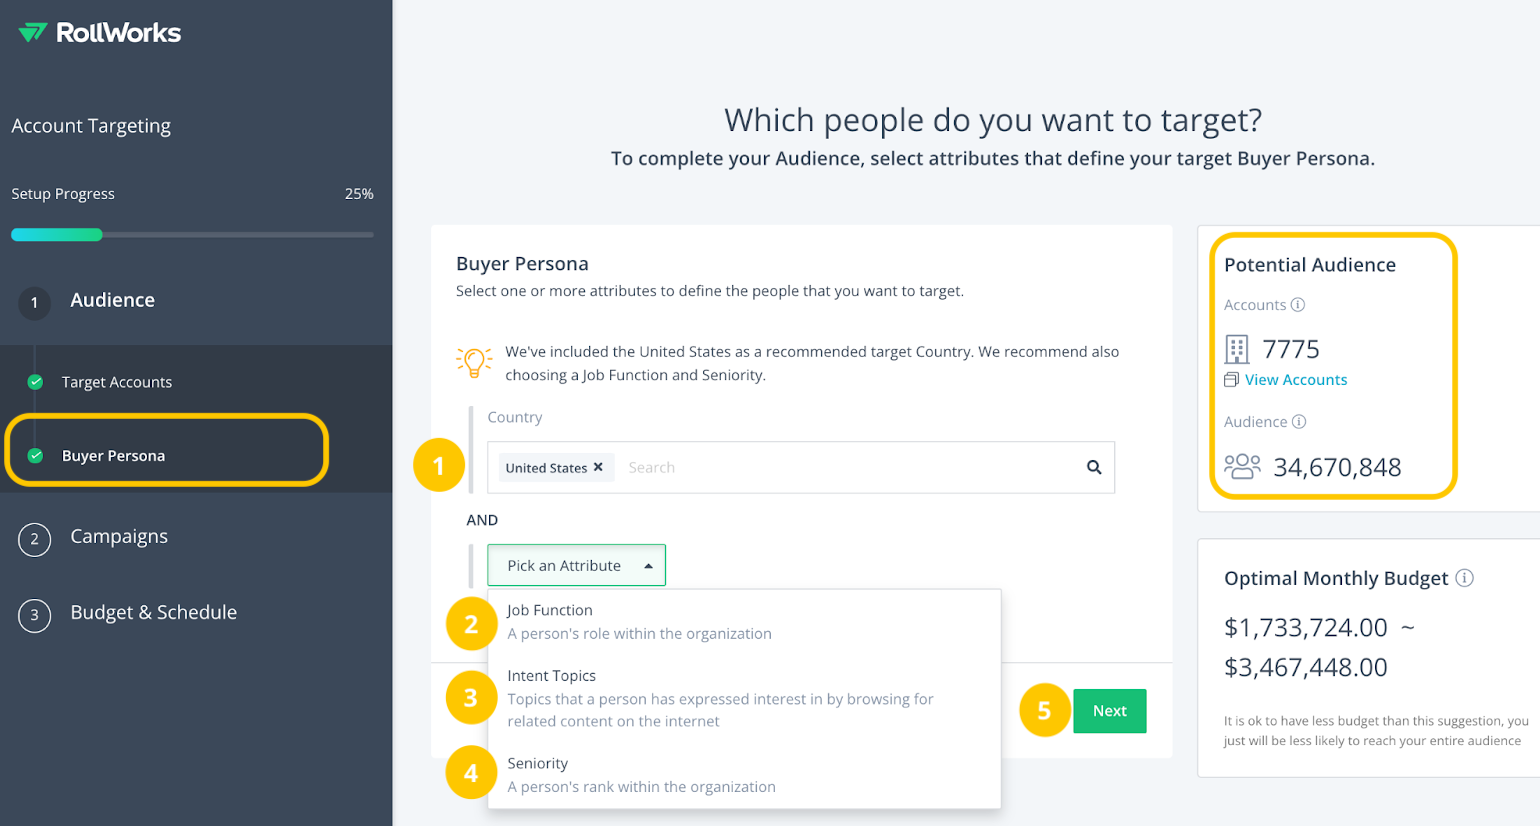The height and width of the screenshot is (826, 1540).
Task: Click the building accounts icon
Action: point(1237,349)
